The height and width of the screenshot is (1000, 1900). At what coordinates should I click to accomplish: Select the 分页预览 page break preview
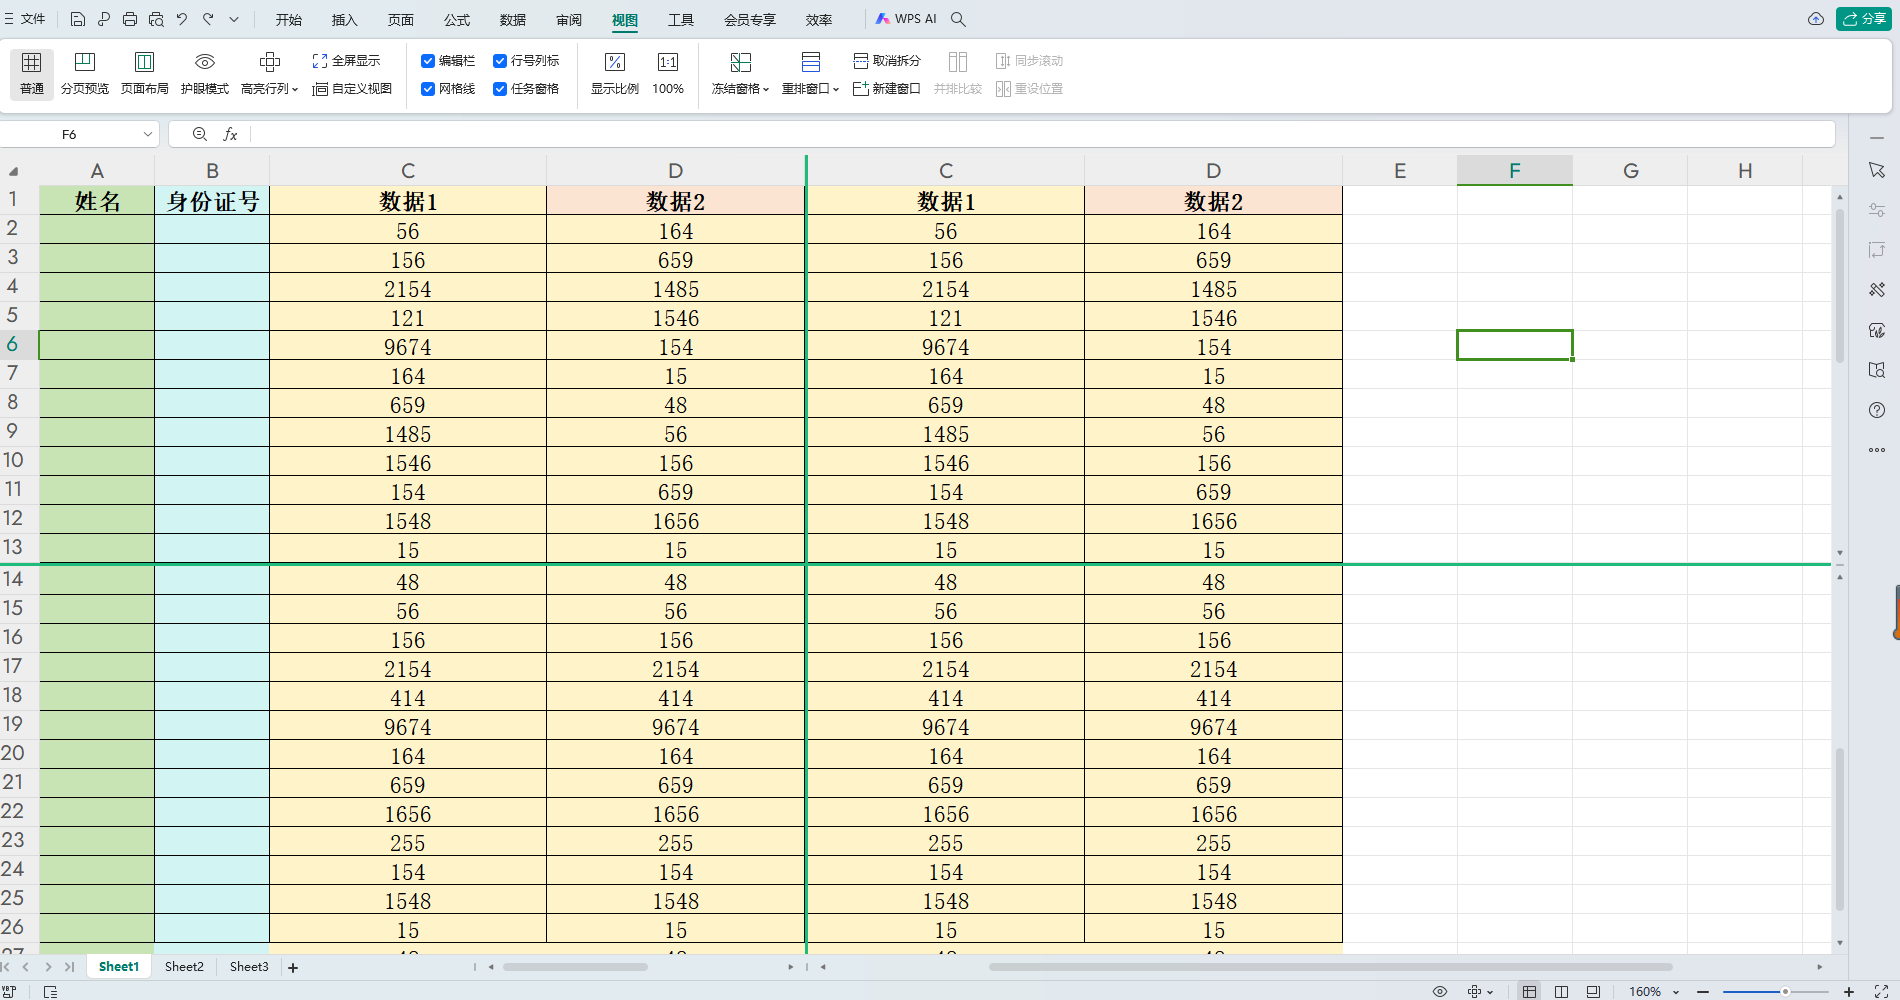(x=85, y=72)
